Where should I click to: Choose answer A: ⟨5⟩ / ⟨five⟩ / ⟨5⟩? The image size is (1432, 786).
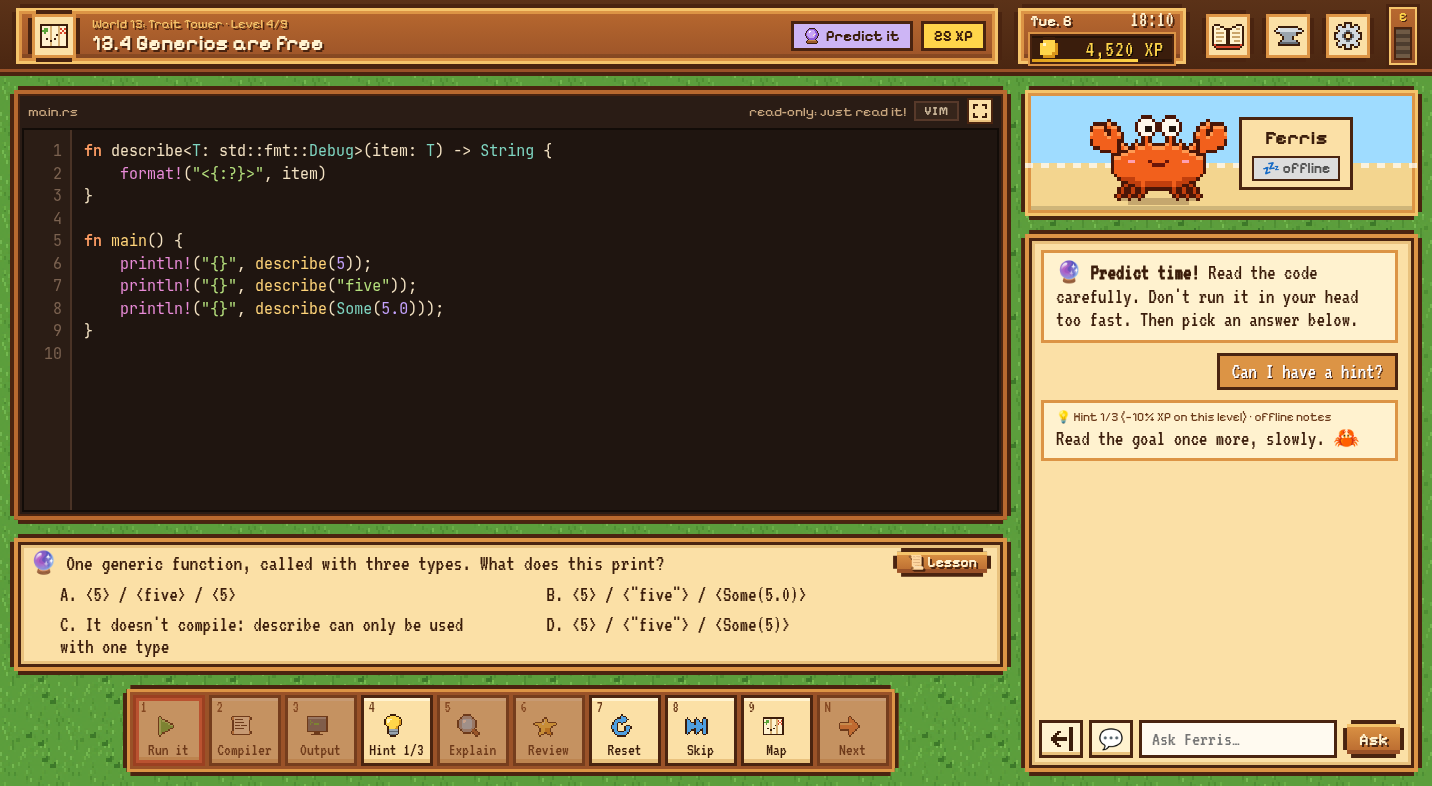(148, 595)
